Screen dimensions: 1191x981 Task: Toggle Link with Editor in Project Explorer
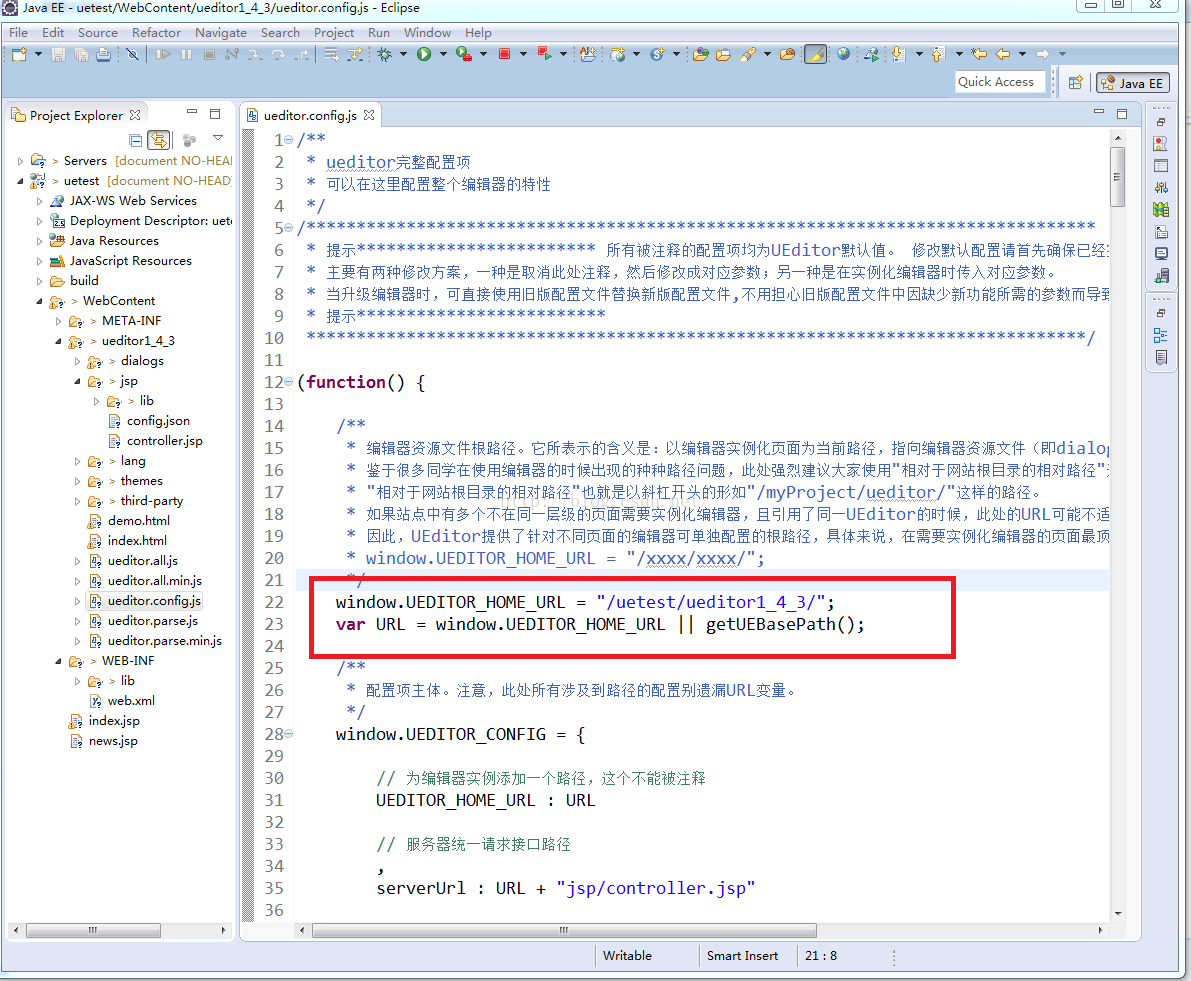pos(158,140)
